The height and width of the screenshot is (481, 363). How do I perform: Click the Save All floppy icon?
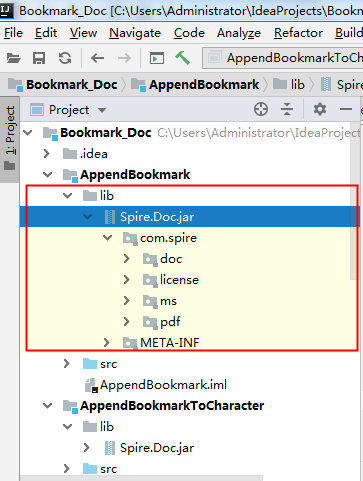pyautogui.click(x=39, y=58)
